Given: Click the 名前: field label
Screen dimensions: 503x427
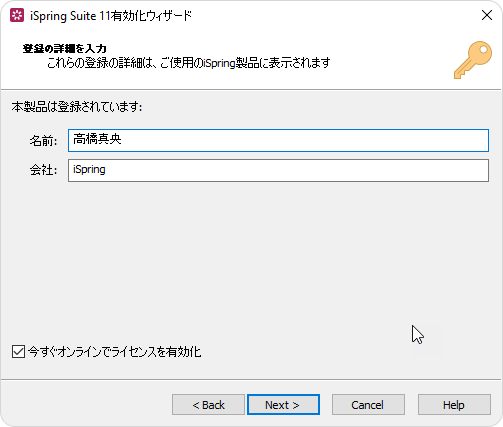Looking at the screenshot, I should 43,141.
